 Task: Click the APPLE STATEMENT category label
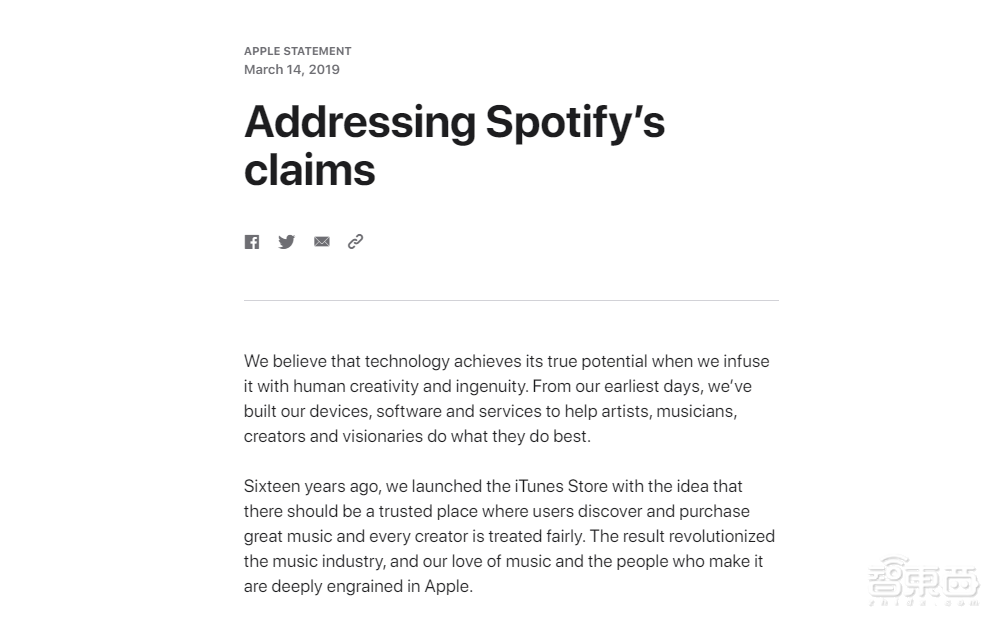tap(297, 51)
